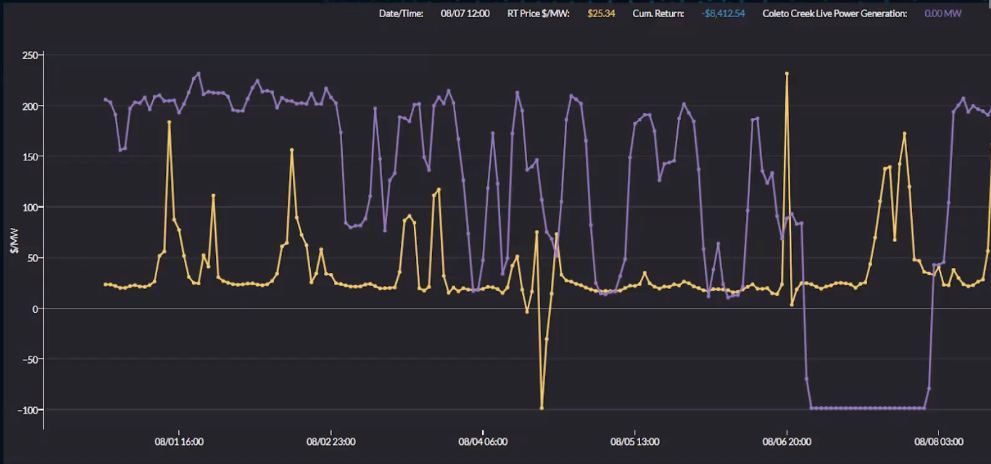Click the Date/Time label
991x464 pixels.
click(x=401, y=13)
